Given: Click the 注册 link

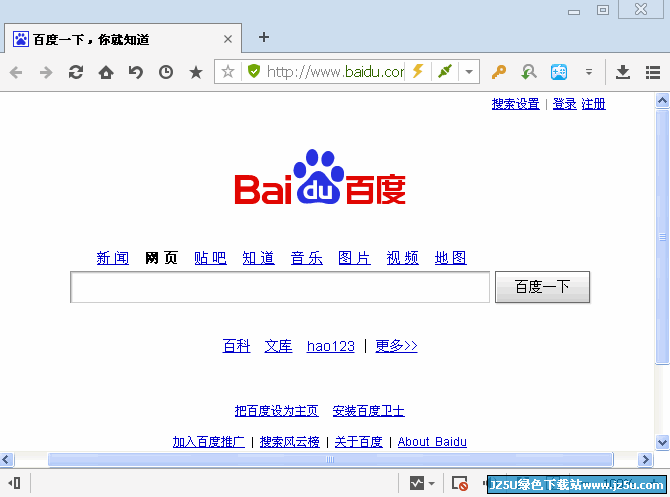Looking at the screenshot, I should point(593,104).
